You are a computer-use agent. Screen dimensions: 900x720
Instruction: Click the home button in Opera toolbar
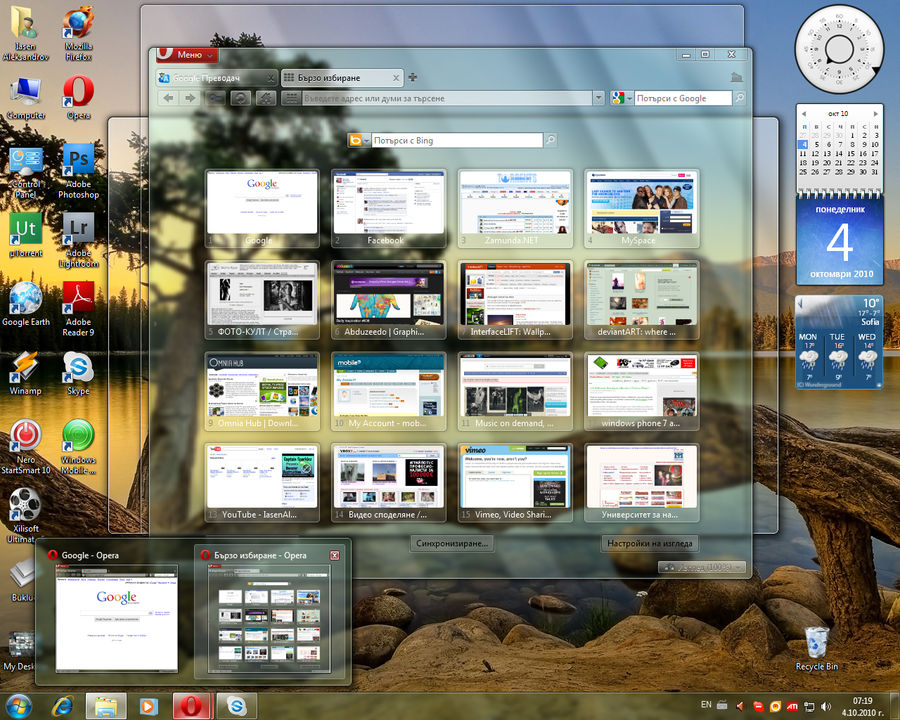[266, 98]
